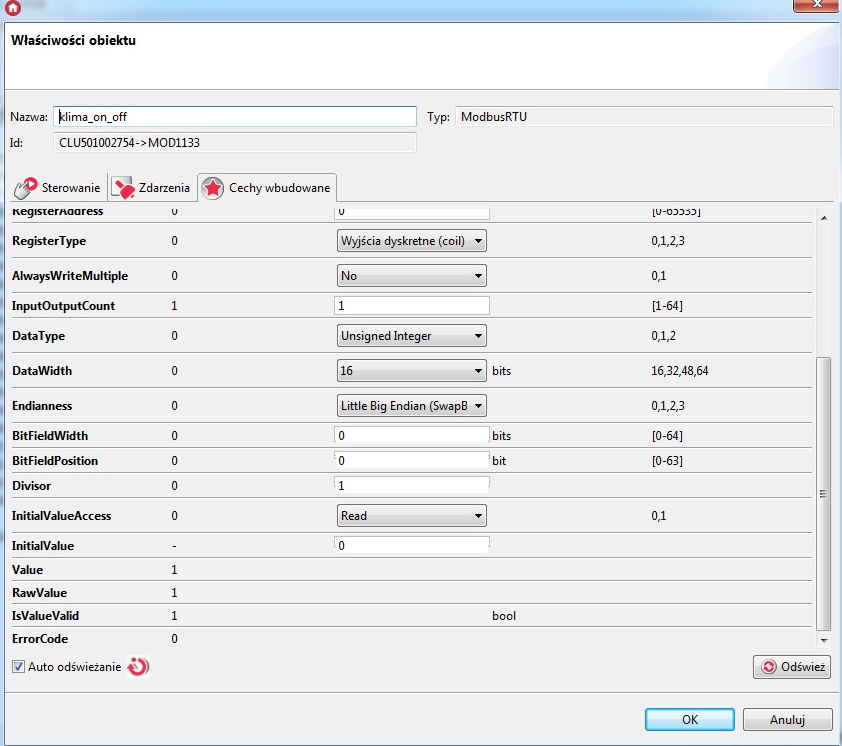842x746 pixels.
Task: Expand the DataWidth dropdown
Action: pyautogui.click(x=411, y=371)
